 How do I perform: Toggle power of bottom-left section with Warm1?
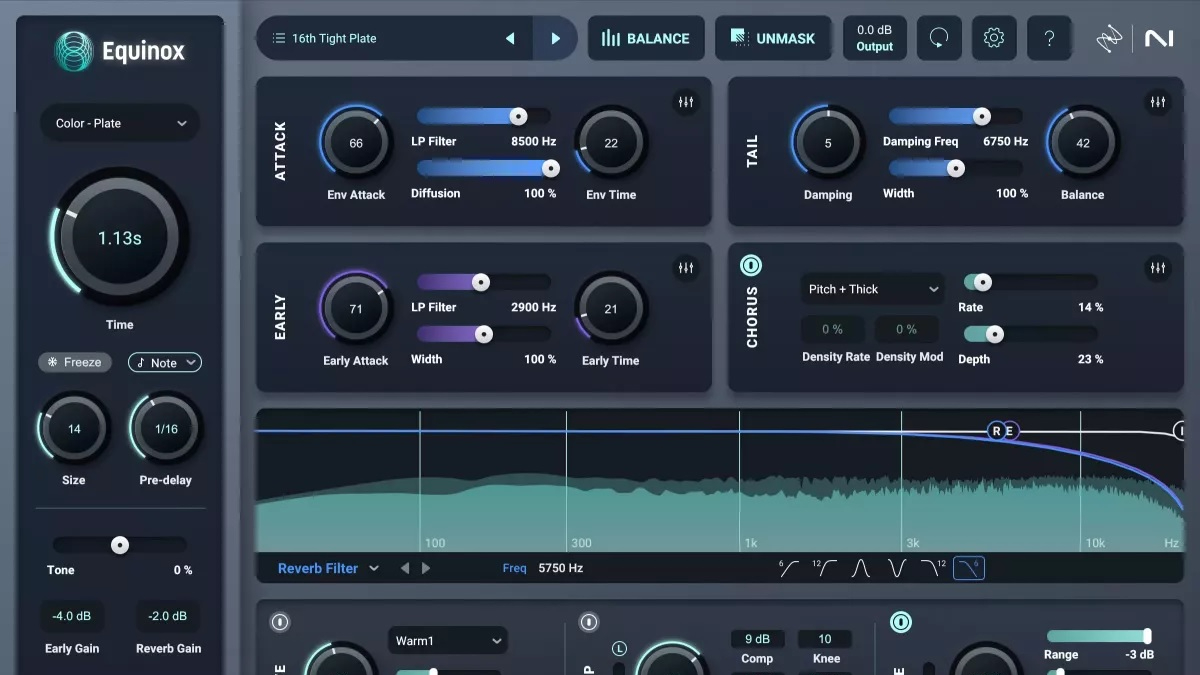pyautogui.click(x=280, y=622)
